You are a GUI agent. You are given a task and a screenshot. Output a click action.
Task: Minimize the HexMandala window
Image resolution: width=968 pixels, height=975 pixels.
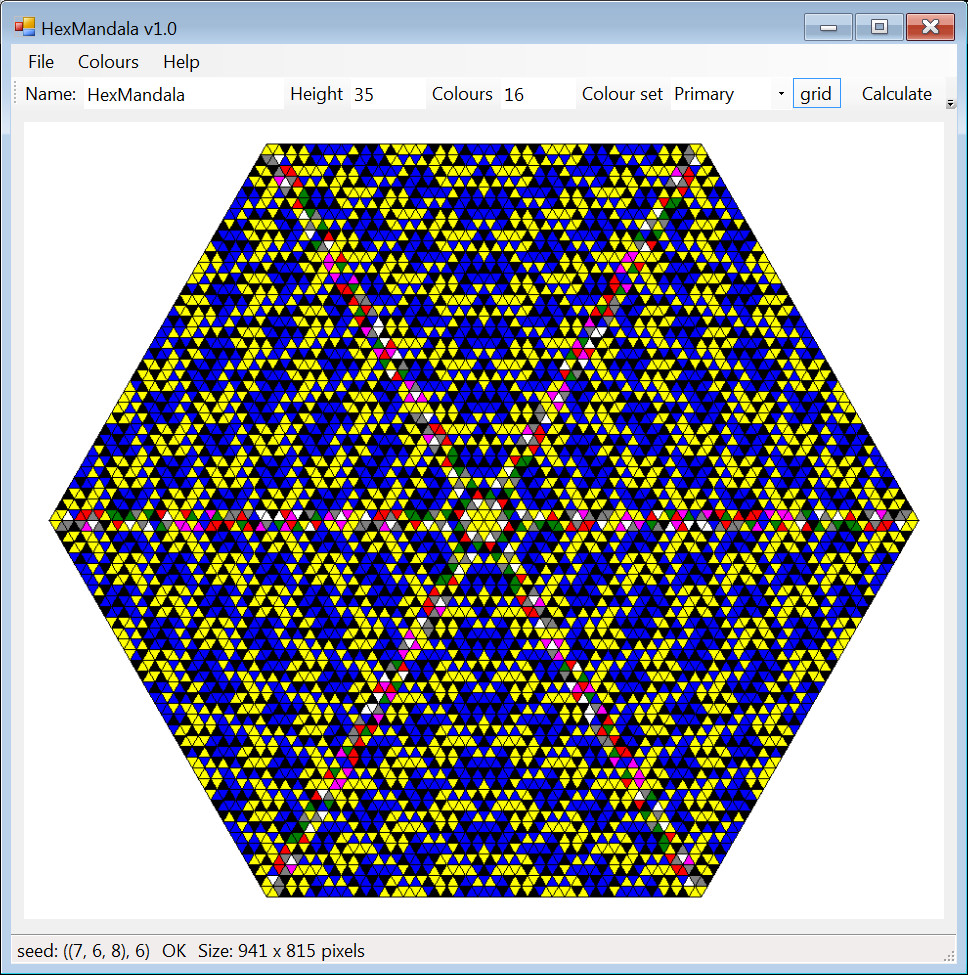click(828, 27)
